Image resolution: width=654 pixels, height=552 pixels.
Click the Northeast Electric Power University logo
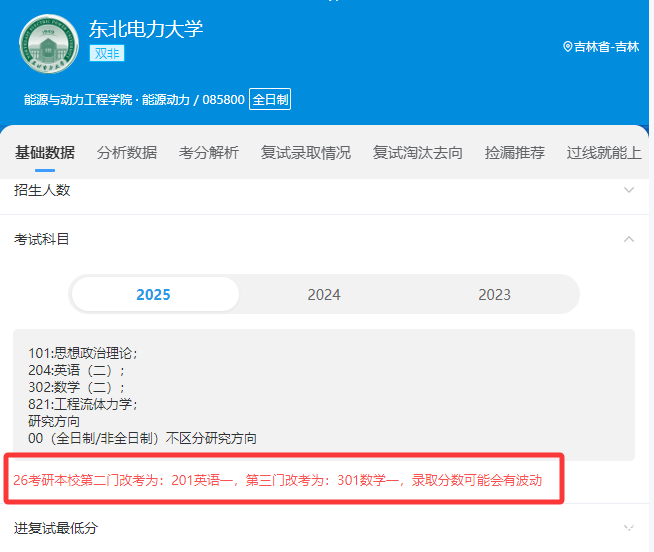coord(47,45)
